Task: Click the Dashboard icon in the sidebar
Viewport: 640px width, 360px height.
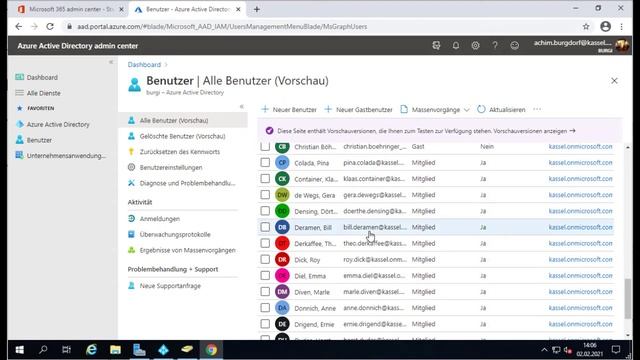Action: 19,77
